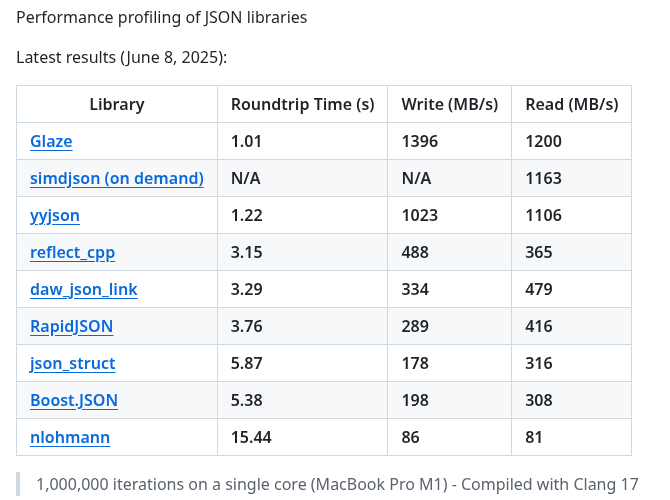Click Glaze roundtrip time 1.01 cell
The height and width of the screenshot is (500, 670).
point(246,141)
